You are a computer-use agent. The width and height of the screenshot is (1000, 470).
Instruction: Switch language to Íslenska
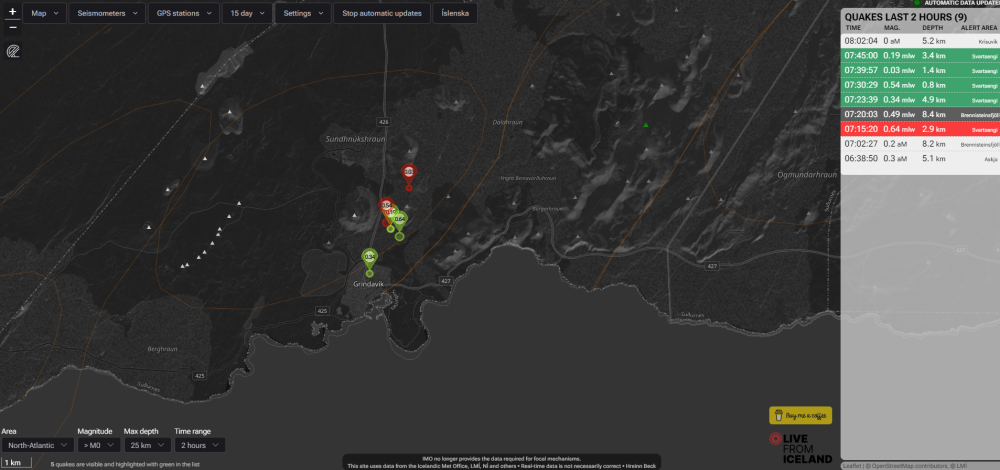click(x=456, y=14)
